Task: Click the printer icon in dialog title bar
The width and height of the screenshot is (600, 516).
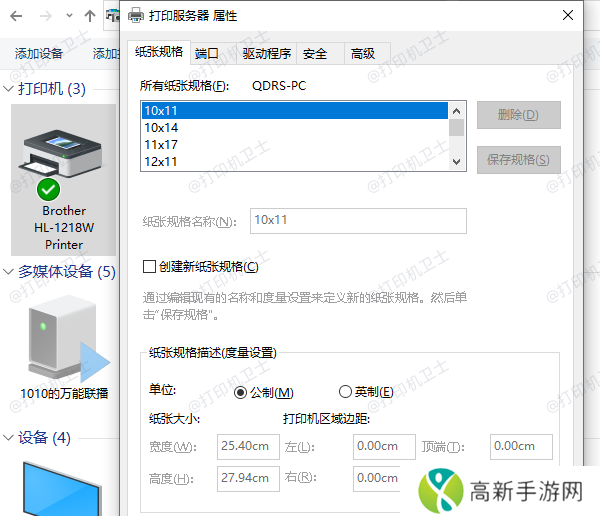Action: pos(136,16)
